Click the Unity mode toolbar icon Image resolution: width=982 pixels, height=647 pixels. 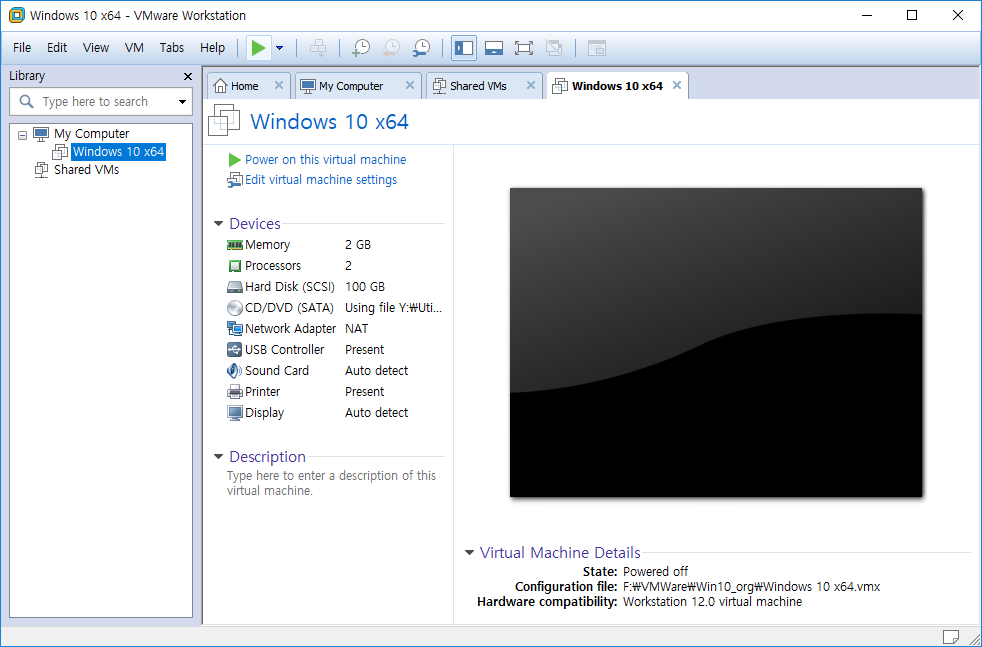pos(554,48)
